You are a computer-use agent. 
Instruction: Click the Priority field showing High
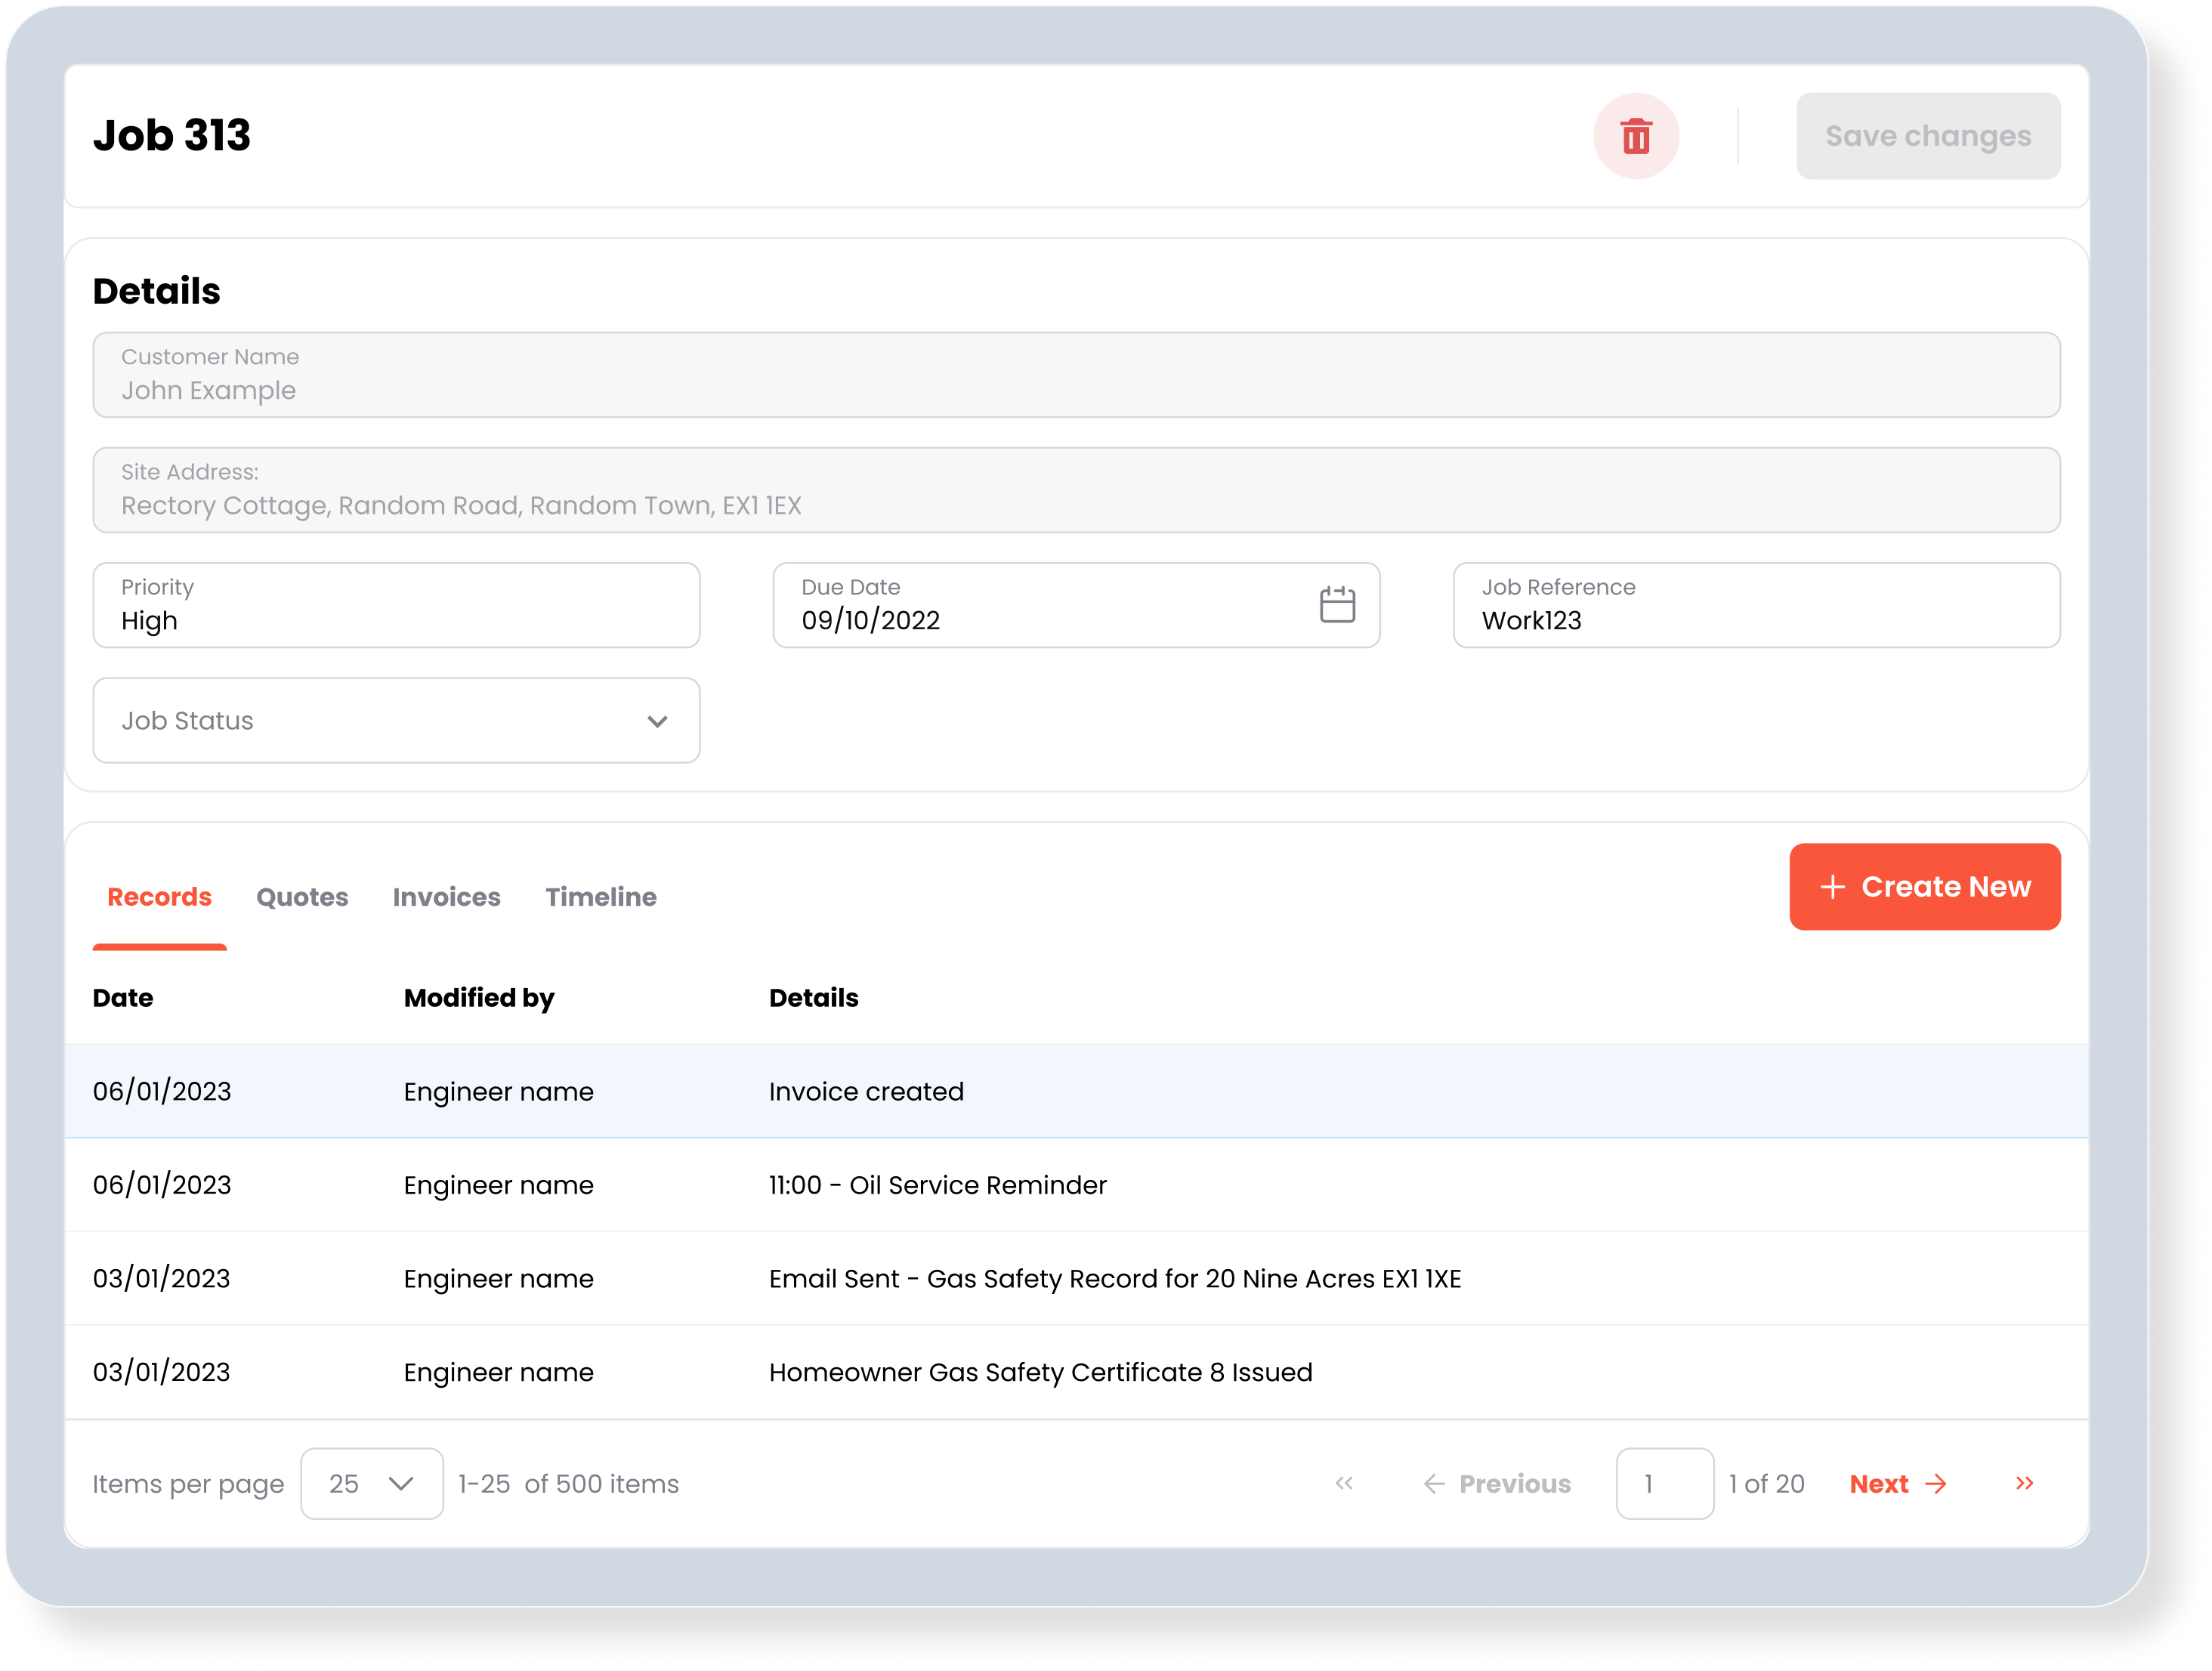(x=396, y=606)
